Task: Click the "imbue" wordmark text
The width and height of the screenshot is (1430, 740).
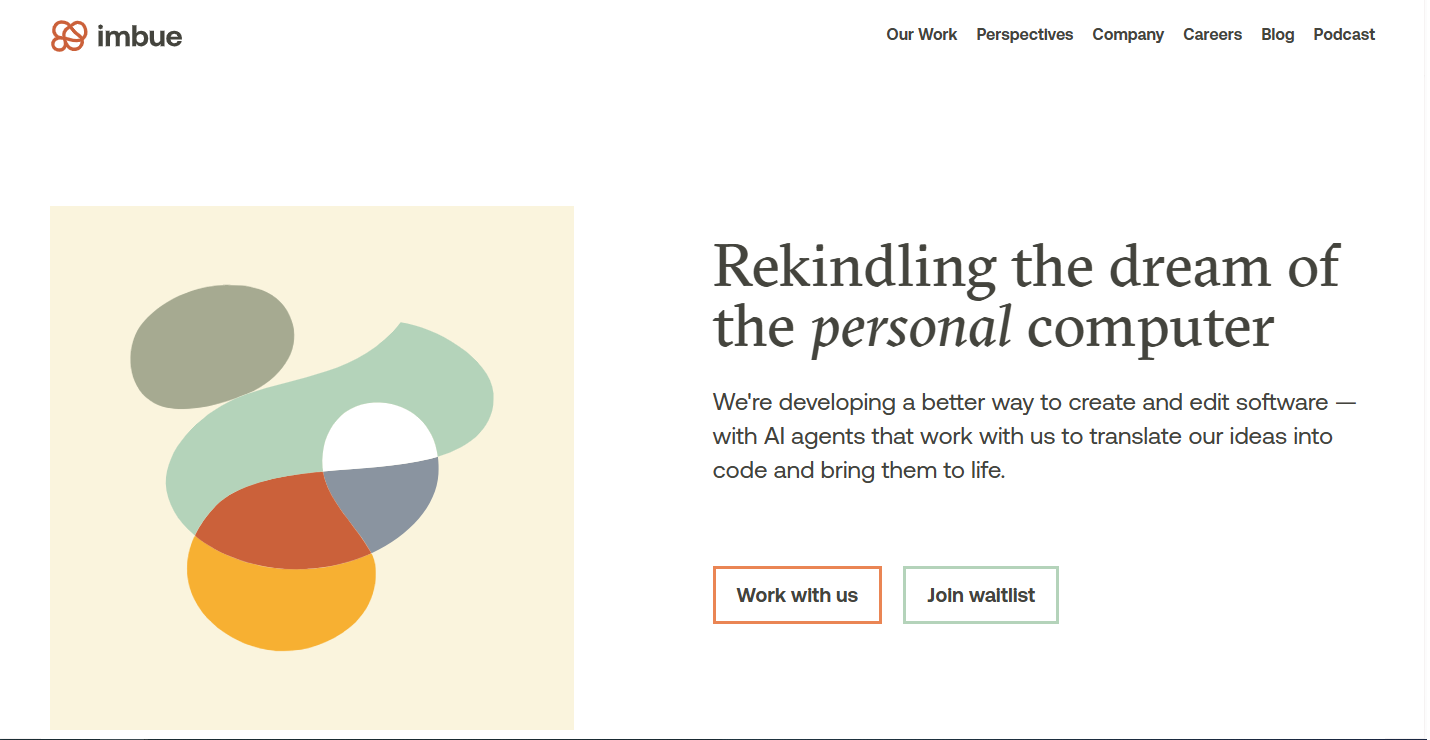Action: click(x=140, y=37)
